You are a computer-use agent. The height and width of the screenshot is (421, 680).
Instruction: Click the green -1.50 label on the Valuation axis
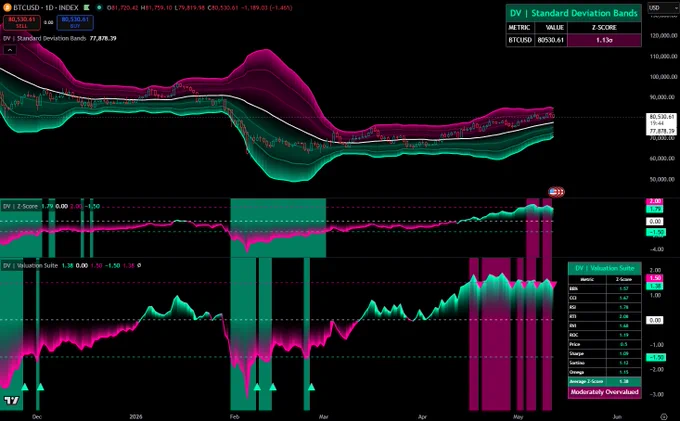coord(656,357)
